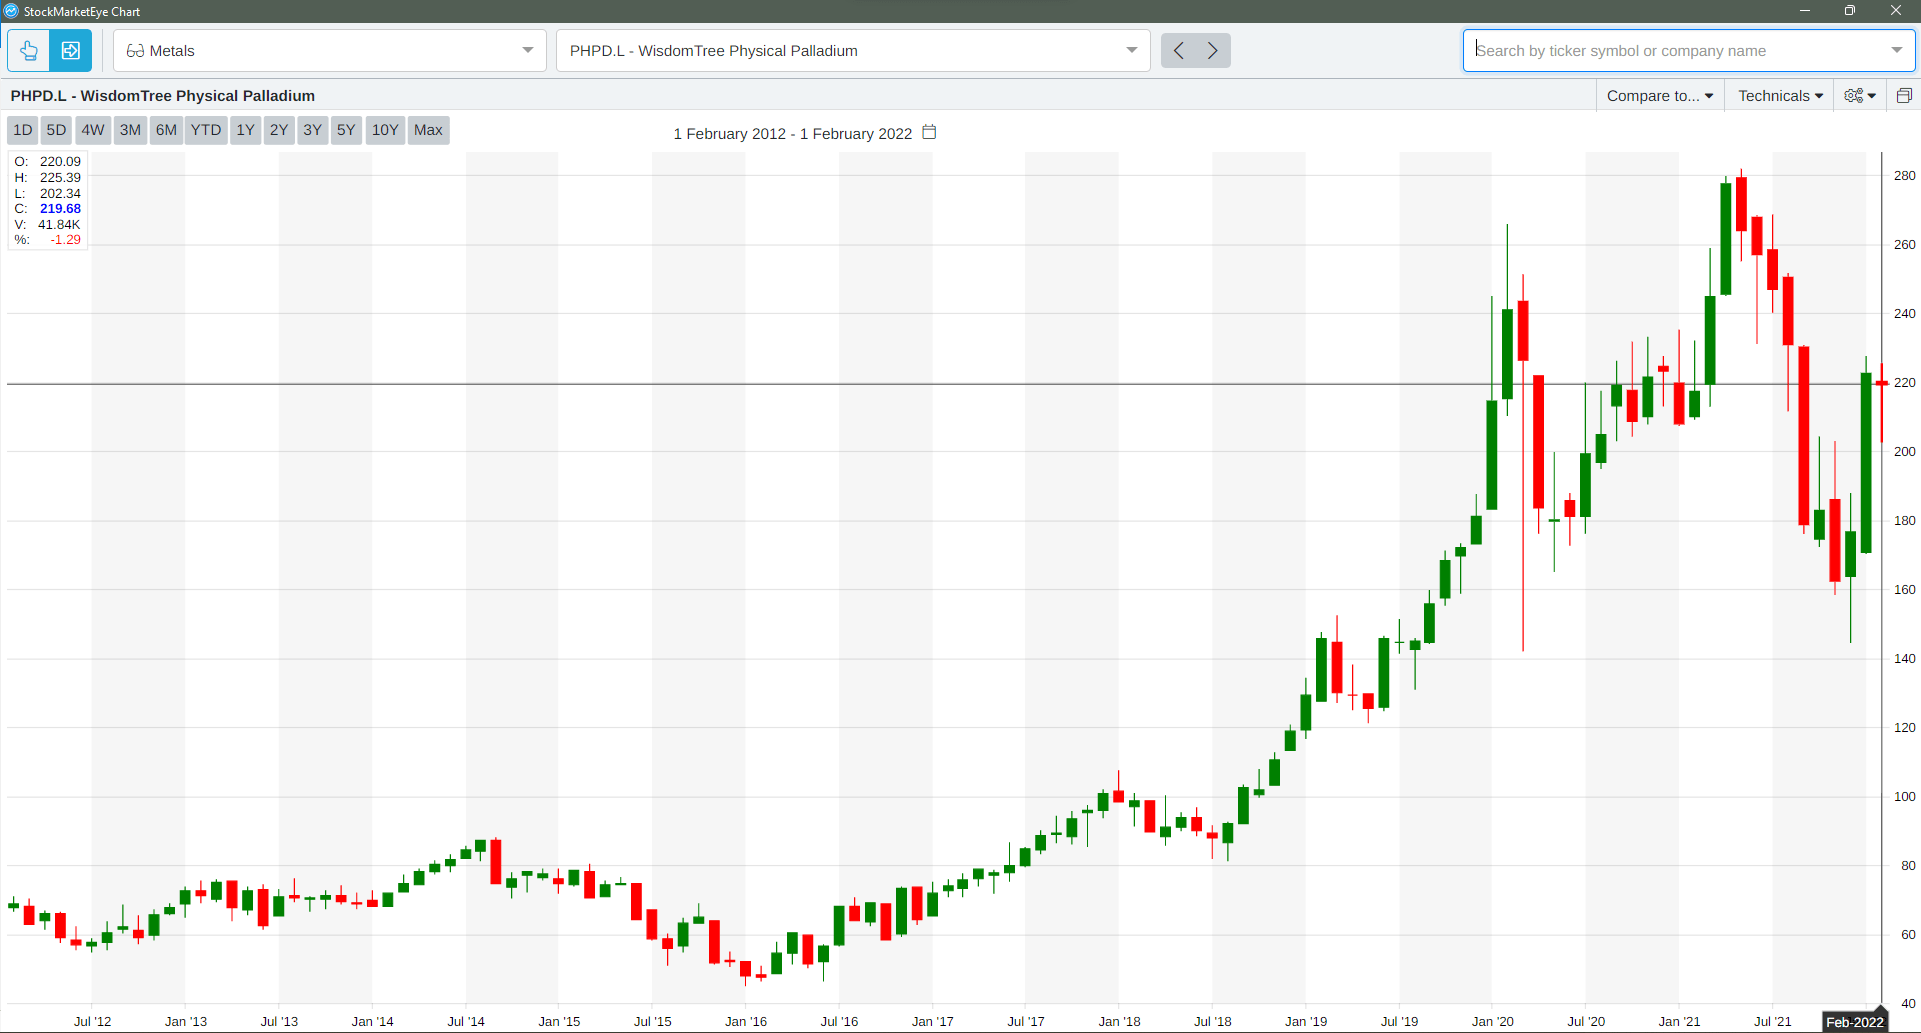Select the 4W time range

click(x=93, y=130)
